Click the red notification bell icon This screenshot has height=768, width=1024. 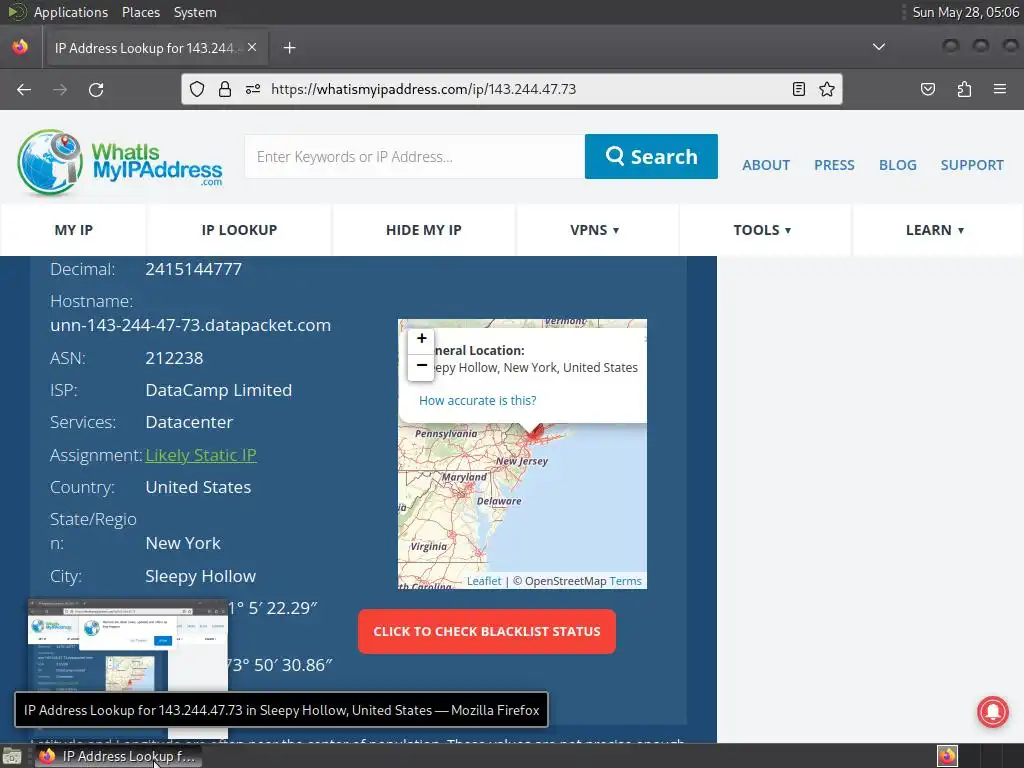pyautogui.click(x=993, y=711)
